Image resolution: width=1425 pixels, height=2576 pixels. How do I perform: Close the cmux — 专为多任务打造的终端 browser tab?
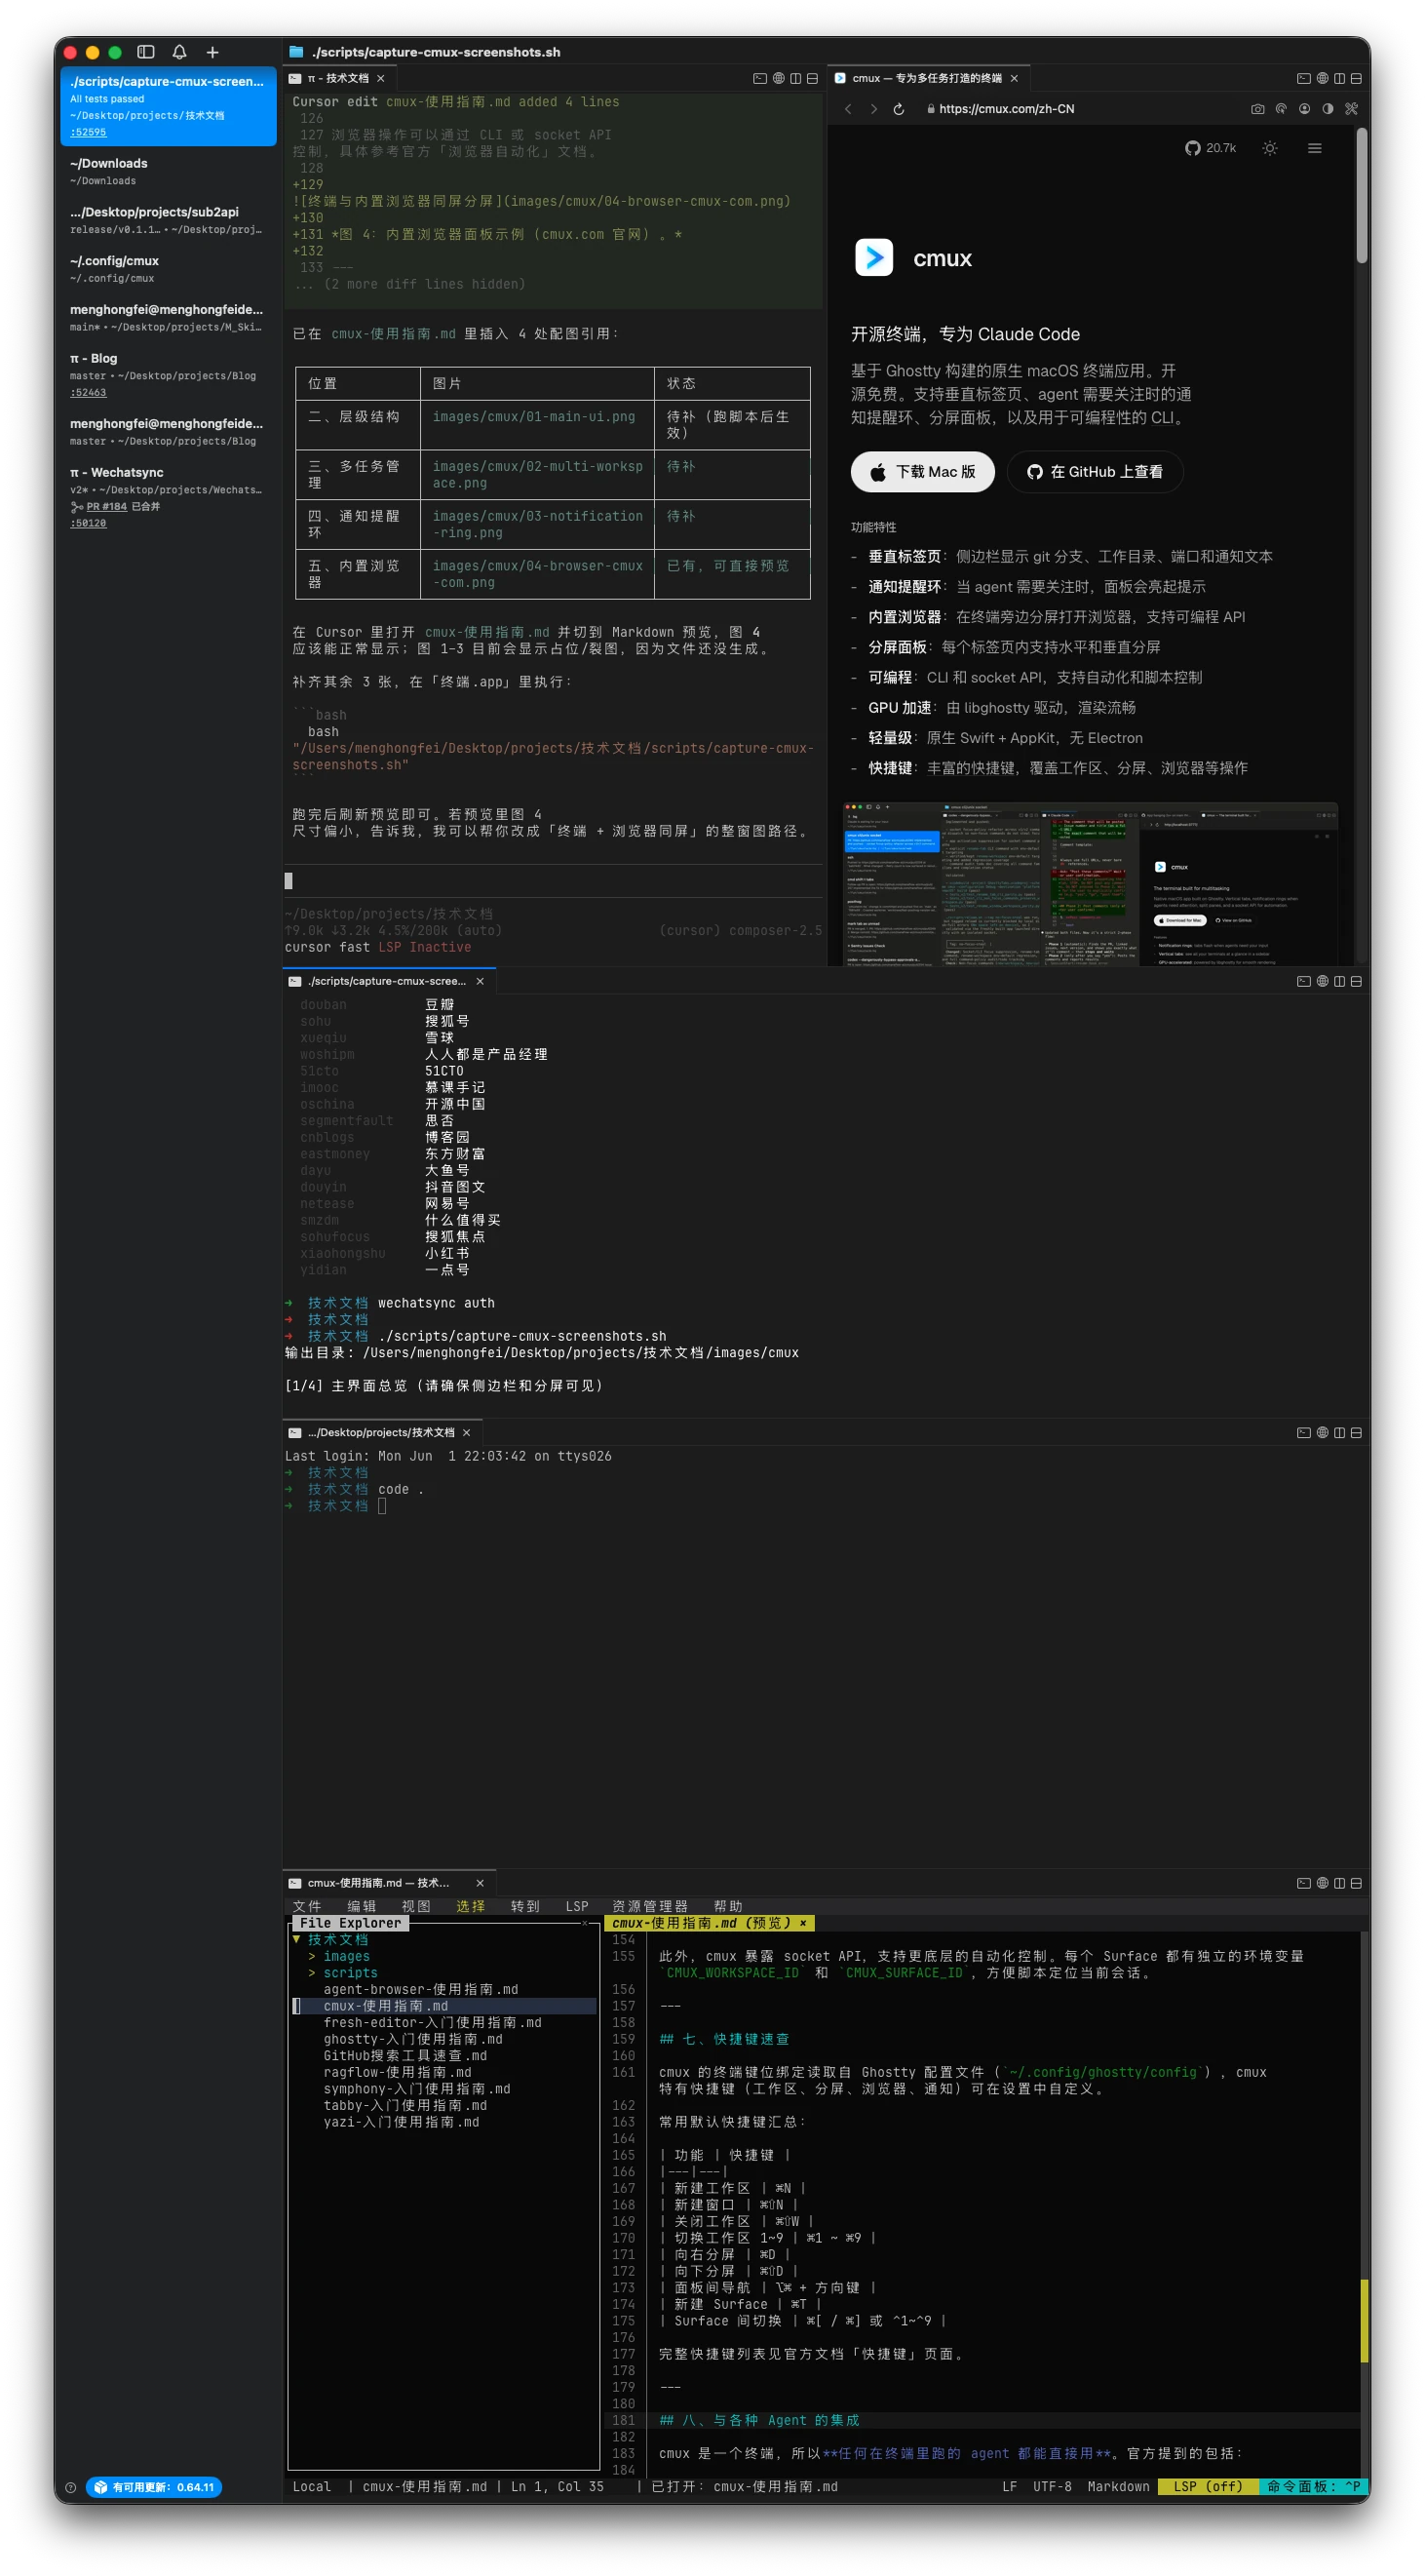click(x=1014, y=78)
